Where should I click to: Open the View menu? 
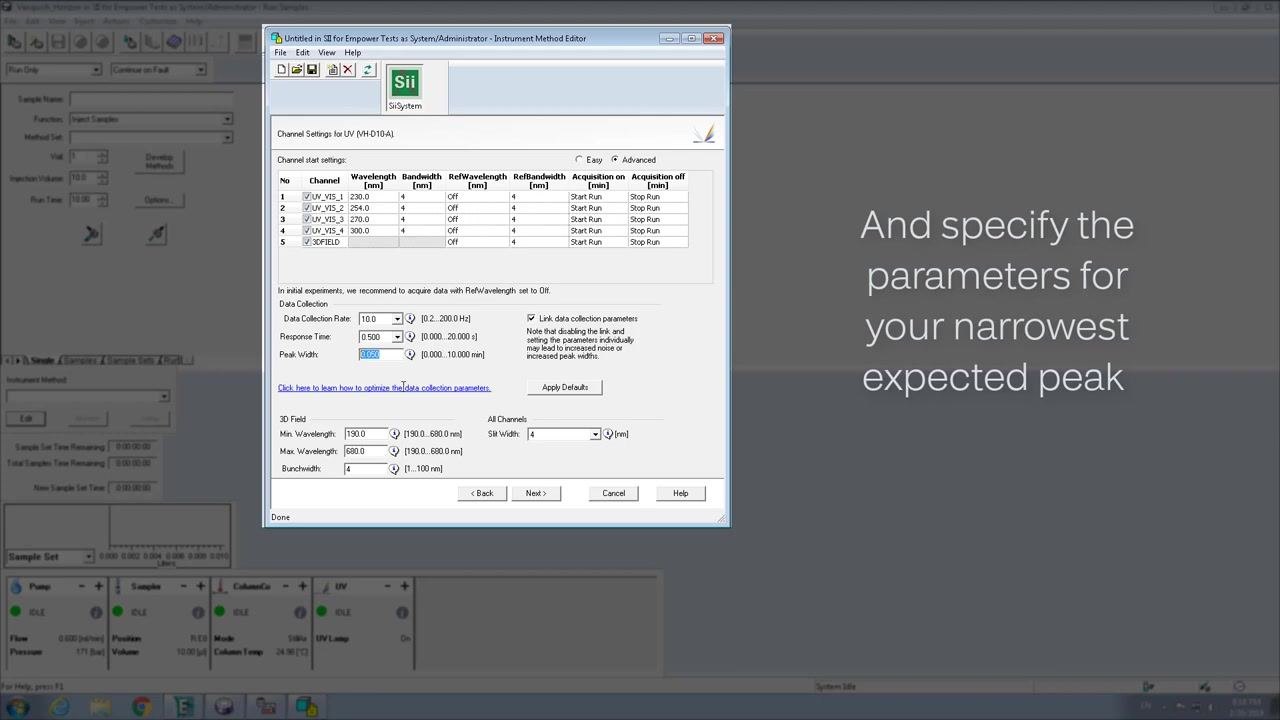[x=327, y=53]
